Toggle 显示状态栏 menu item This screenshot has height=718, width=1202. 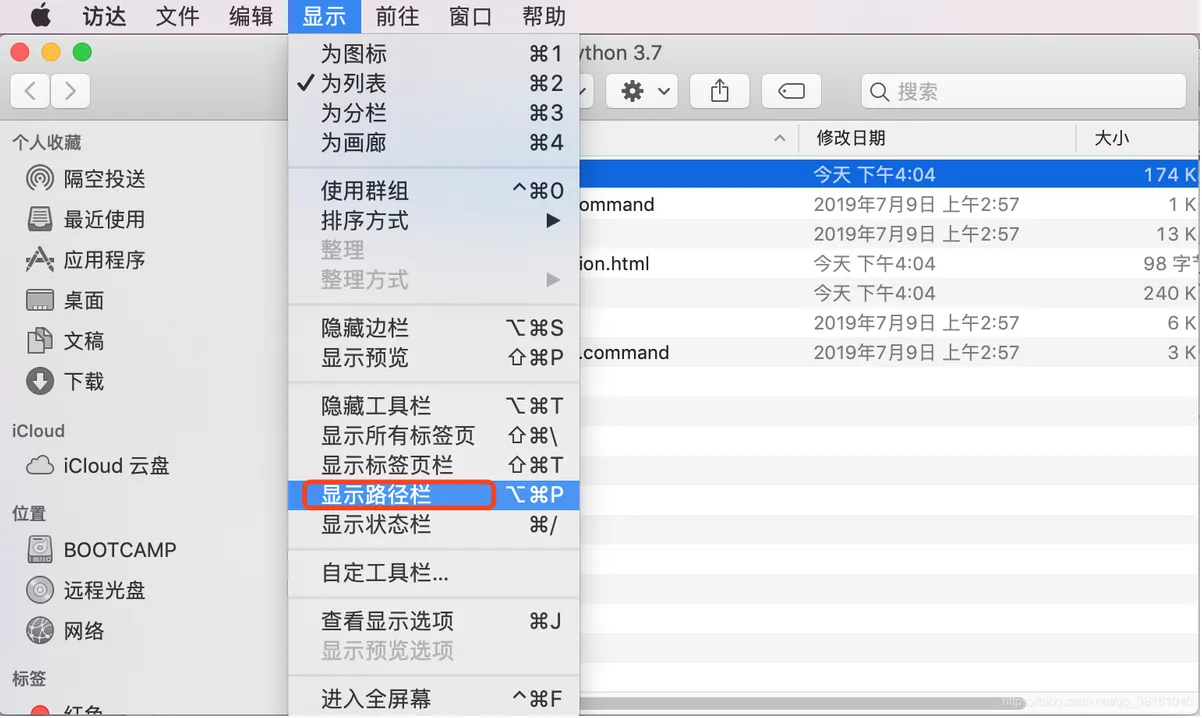[x=434, y=524]
